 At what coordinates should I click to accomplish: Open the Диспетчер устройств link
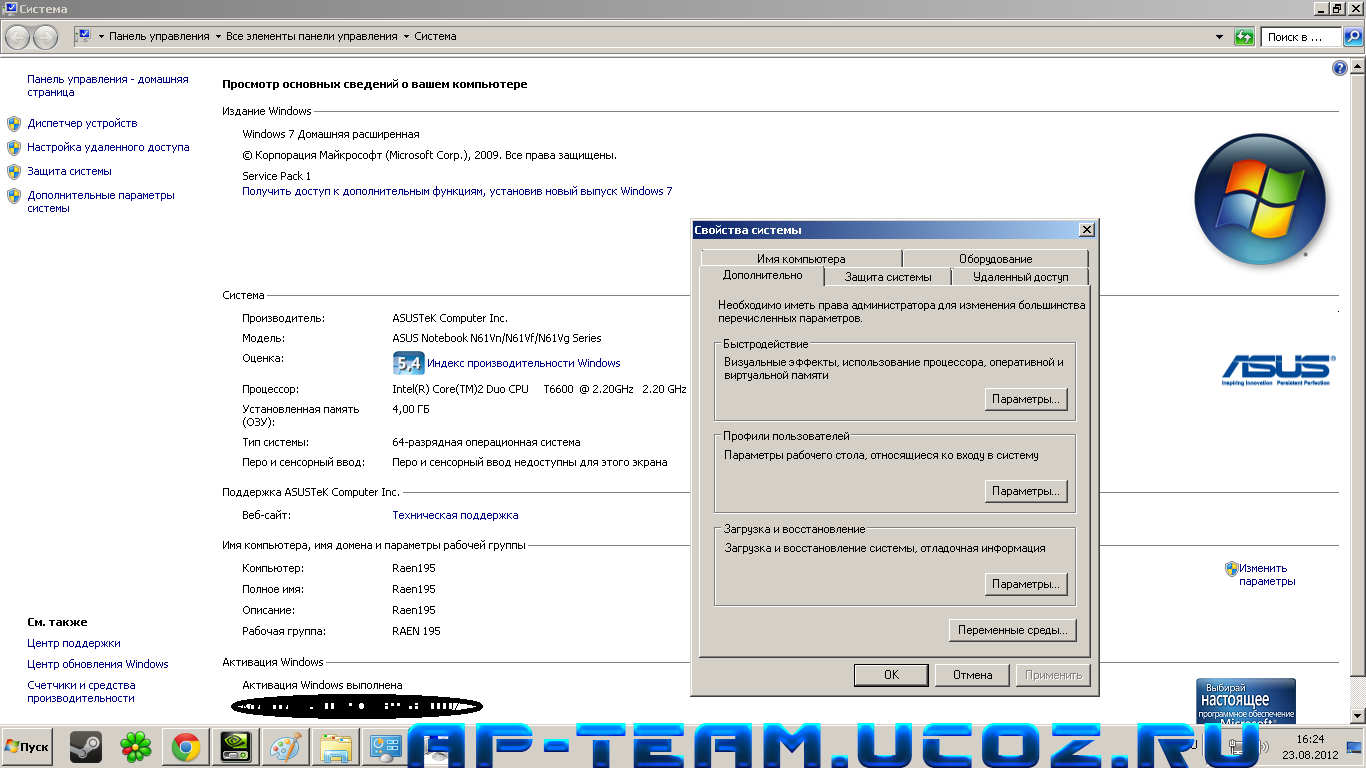coord(82,123)
